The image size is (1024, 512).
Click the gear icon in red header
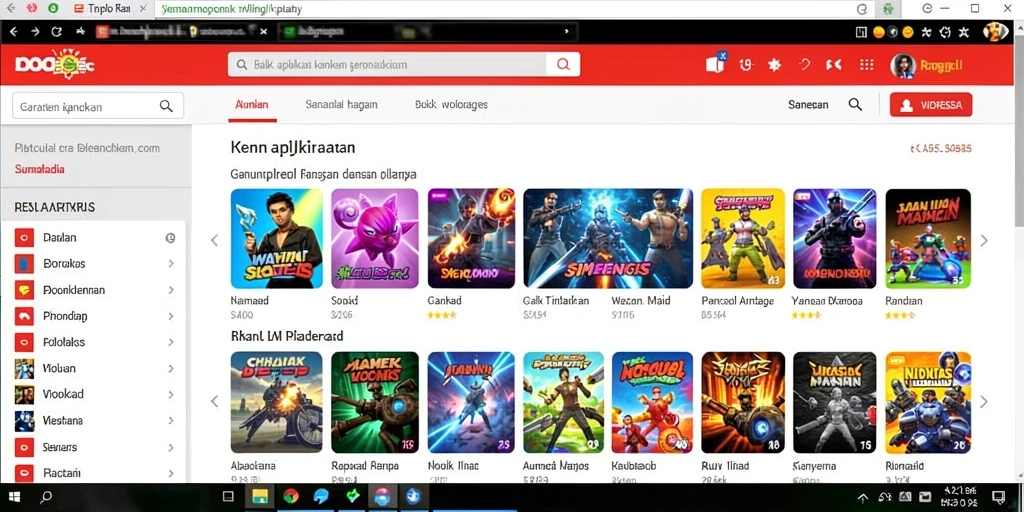click(775, 65)
